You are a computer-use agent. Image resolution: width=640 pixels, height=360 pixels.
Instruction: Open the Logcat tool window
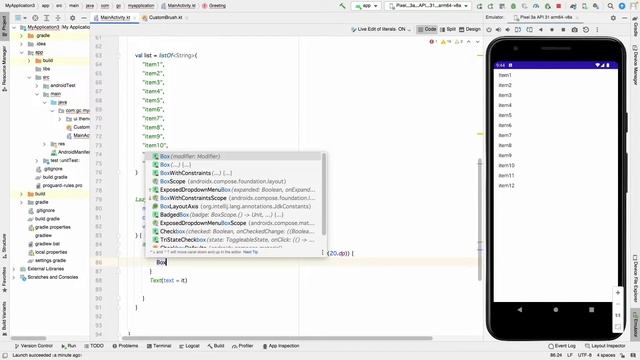189,346
